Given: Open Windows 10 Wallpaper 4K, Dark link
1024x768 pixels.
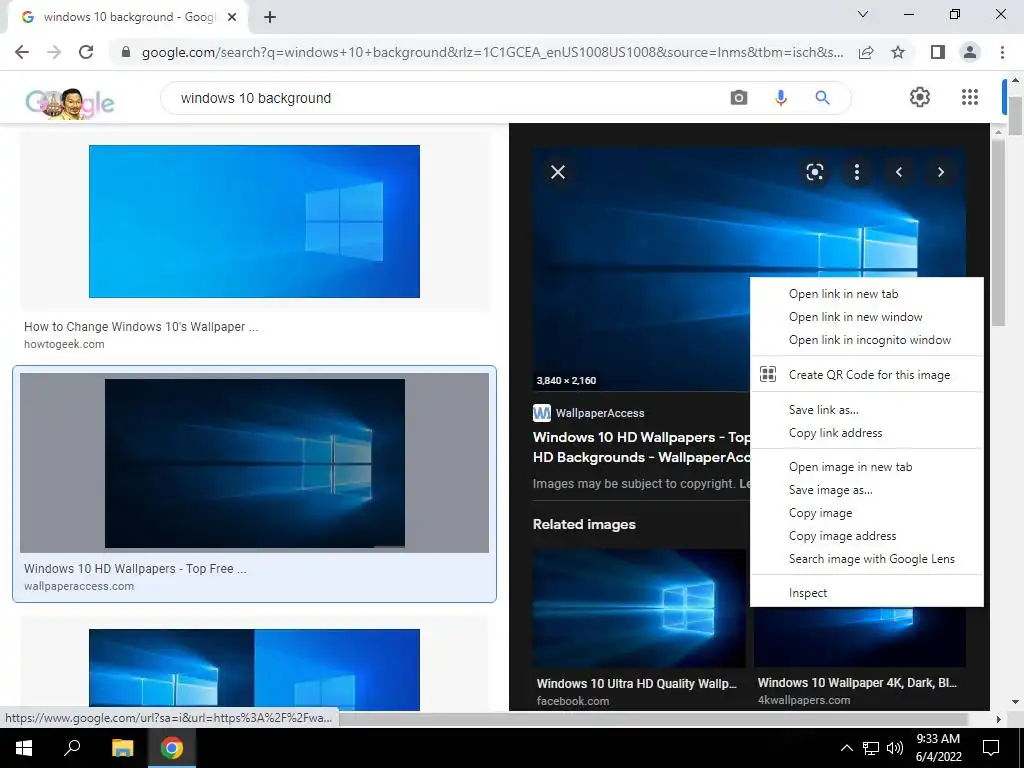Looking at the screenshot, I should coord(857,682).
